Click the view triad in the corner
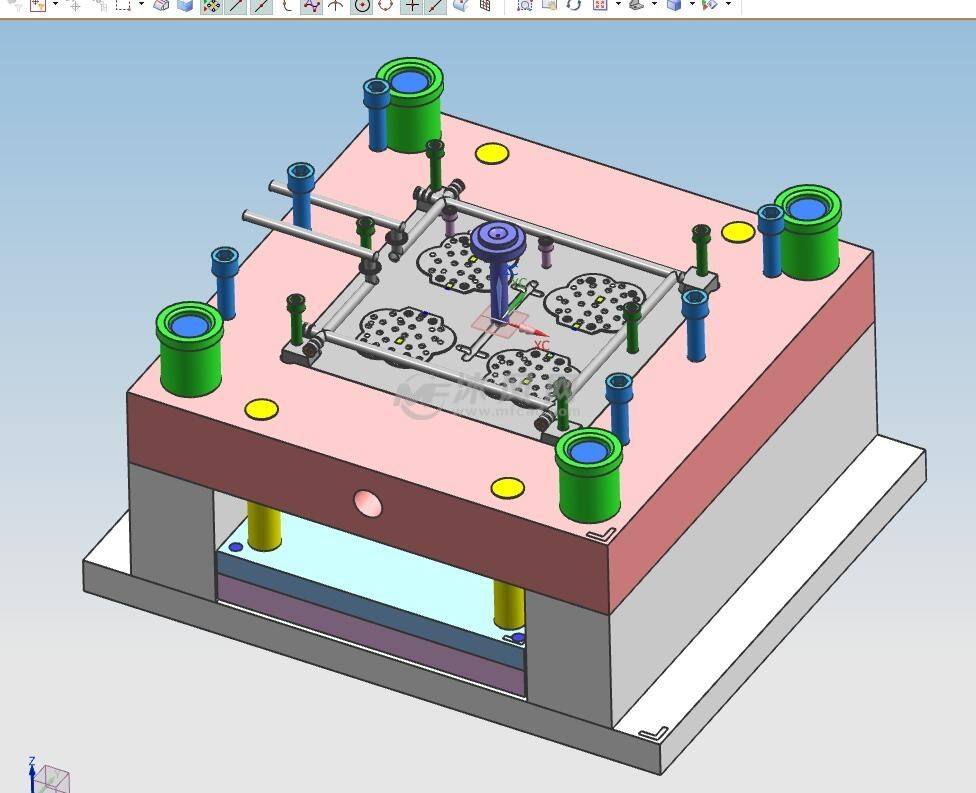The width and height of the screenshot is (976, 793). click(49, 775)
